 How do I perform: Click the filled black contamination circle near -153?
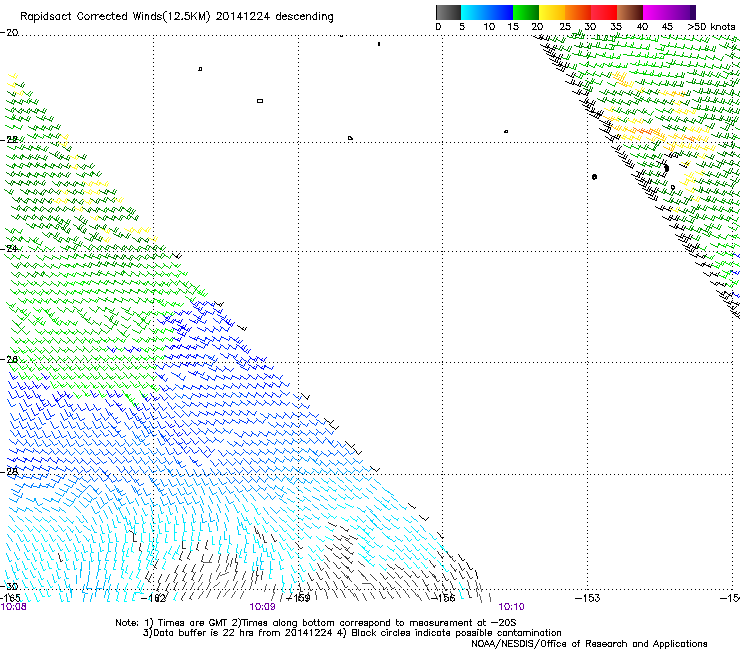[x=594, y=177]
